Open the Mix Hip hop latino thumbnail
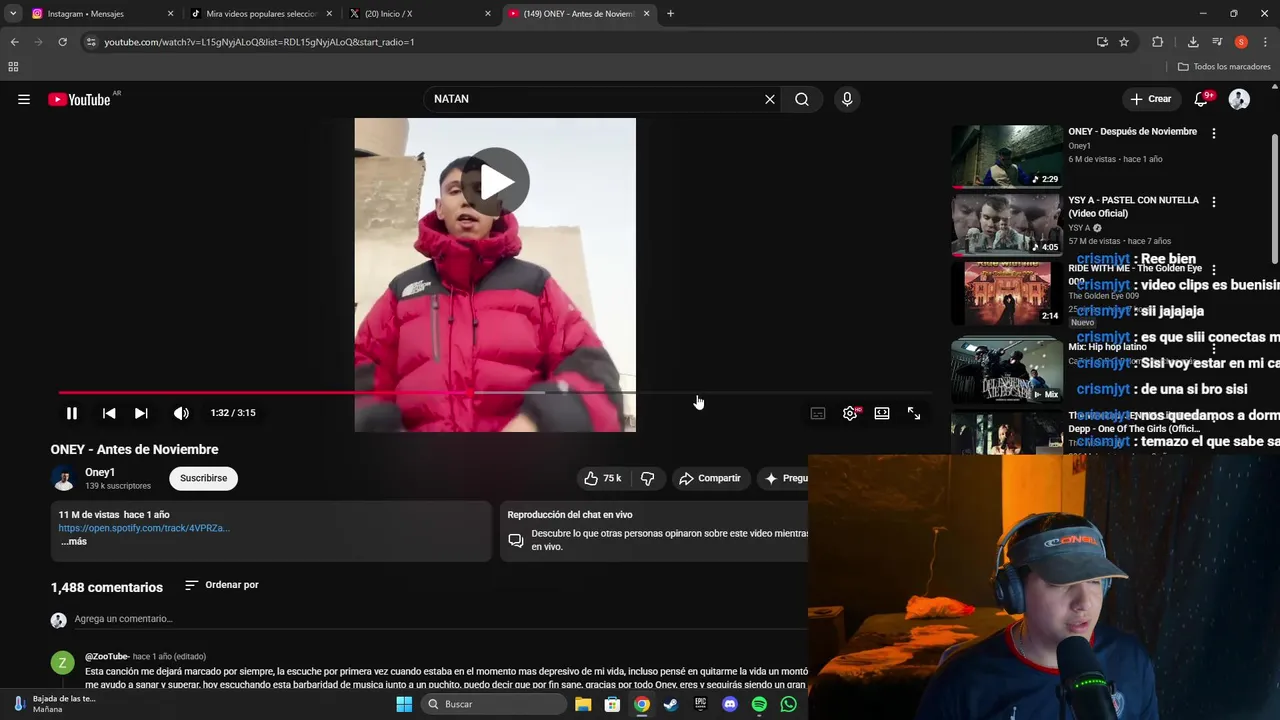The width and height of the screenshot is (1280, 720). pyautogui.click(x=1006, y=370)
